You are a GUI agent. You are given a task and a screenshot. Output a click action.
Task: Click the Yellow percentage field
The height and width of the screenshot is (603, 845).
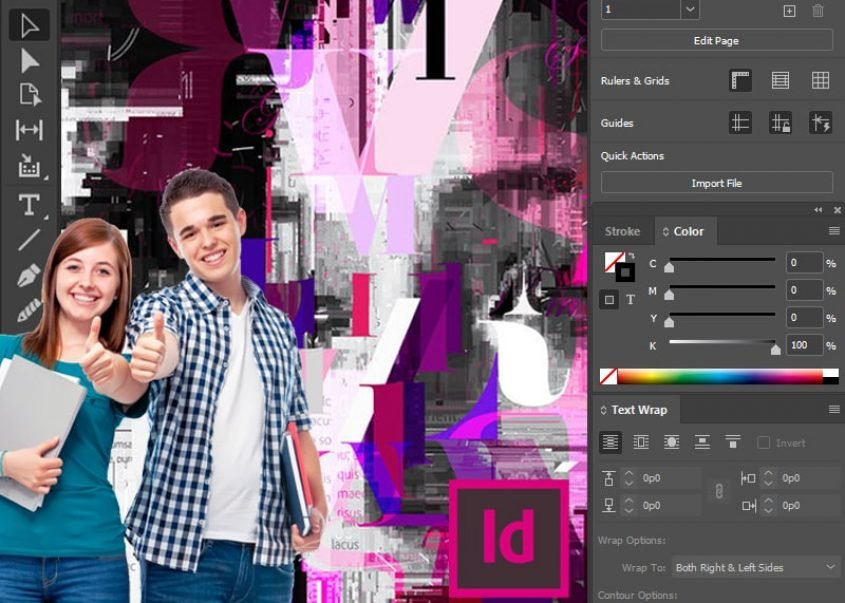804,318
